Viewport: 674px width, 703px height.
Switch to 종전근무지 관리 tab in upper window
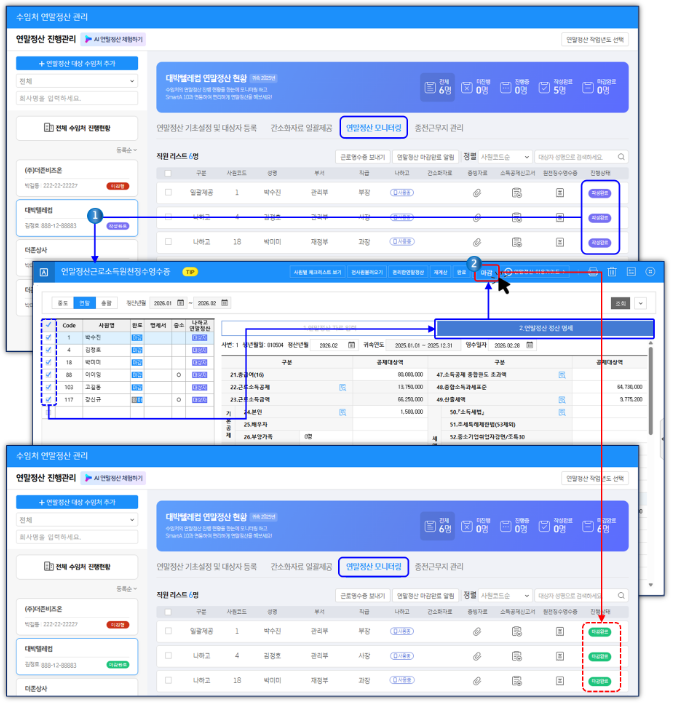pos(439,128)
